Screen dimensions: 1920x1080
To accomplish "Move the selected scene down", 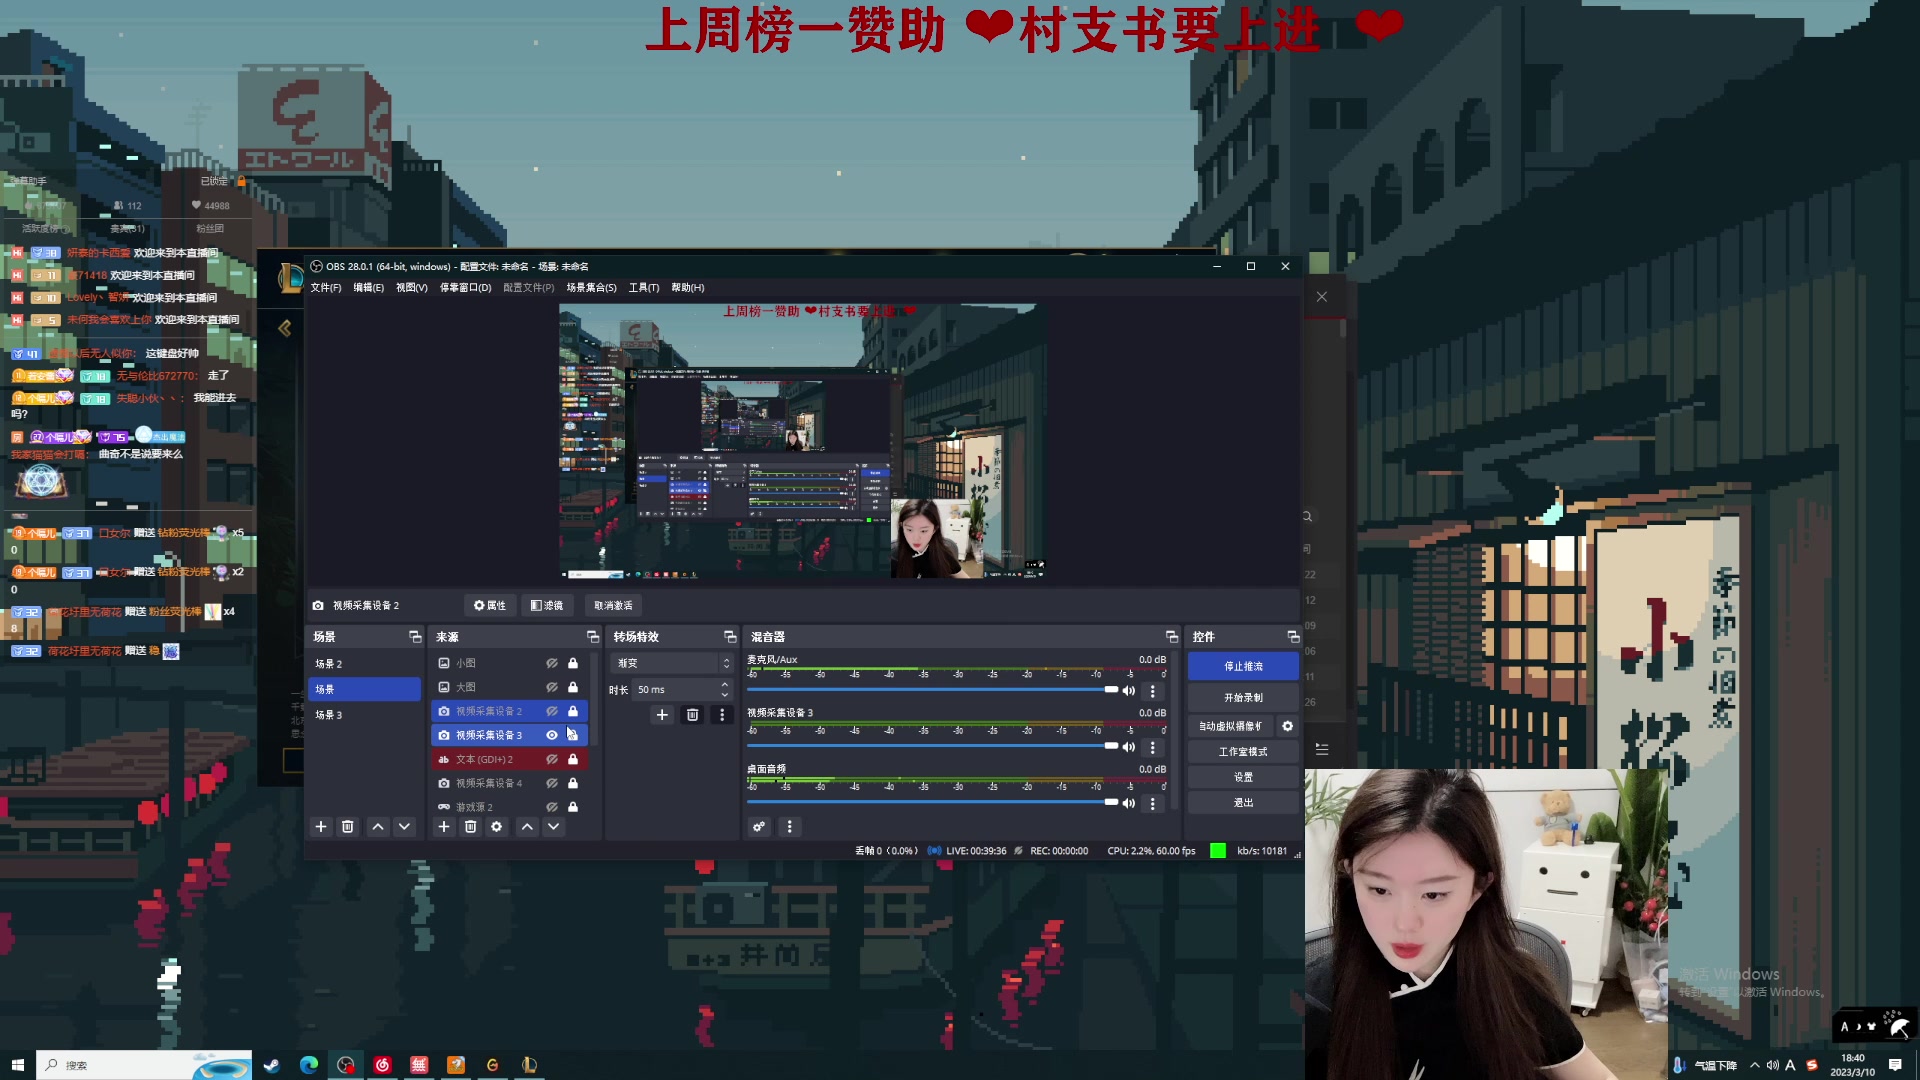I will point(404,827).
